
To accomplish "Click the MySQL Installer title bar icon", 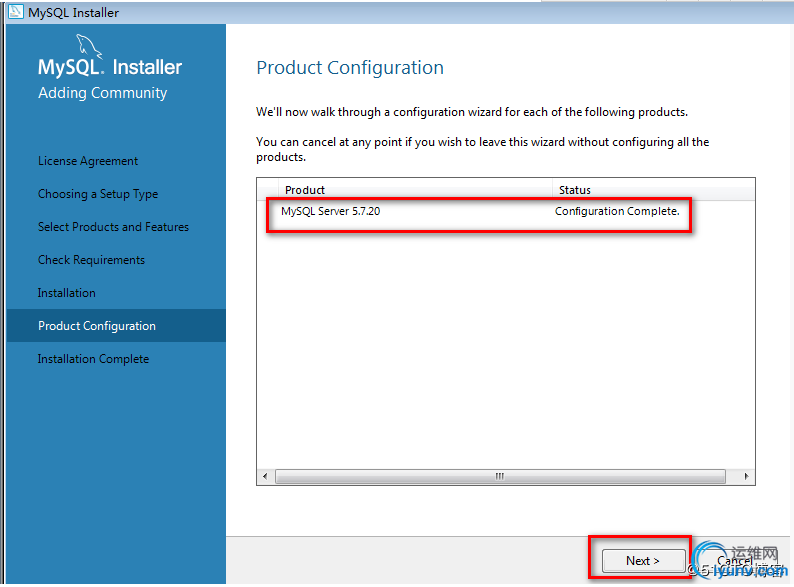I will 13,12.
